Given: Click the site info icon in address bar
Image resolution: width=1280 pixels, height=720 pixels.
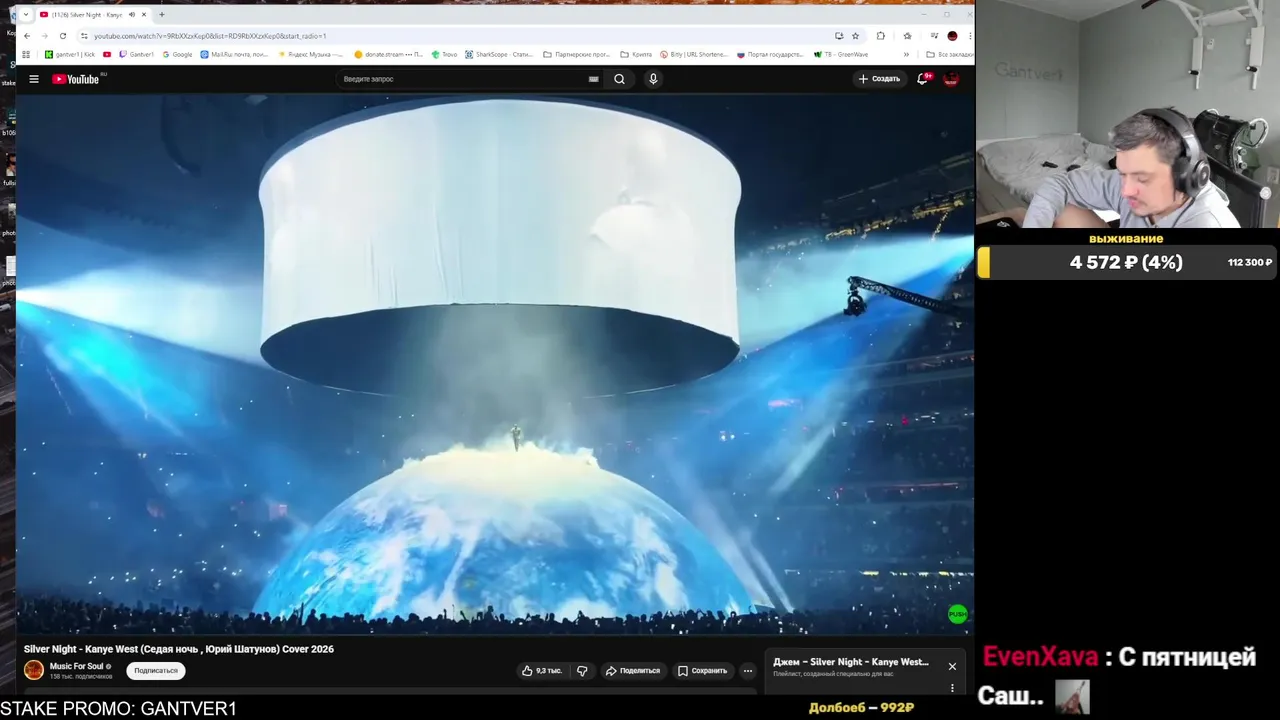Looking at the screenshot, I should pos(84,36).
